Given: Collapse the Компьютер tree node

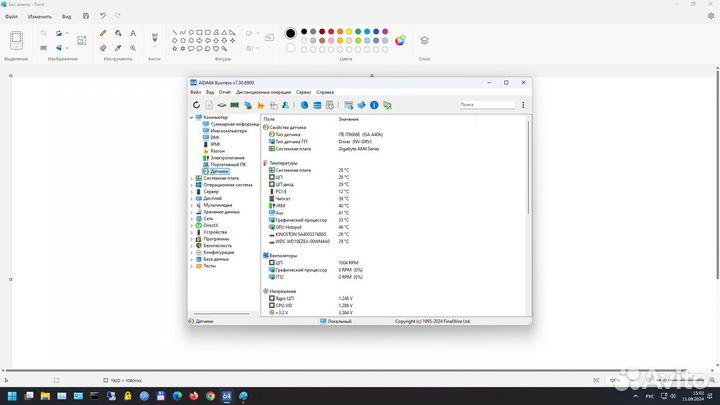Looking at the screenshot, I should click(x=192, y=118).
